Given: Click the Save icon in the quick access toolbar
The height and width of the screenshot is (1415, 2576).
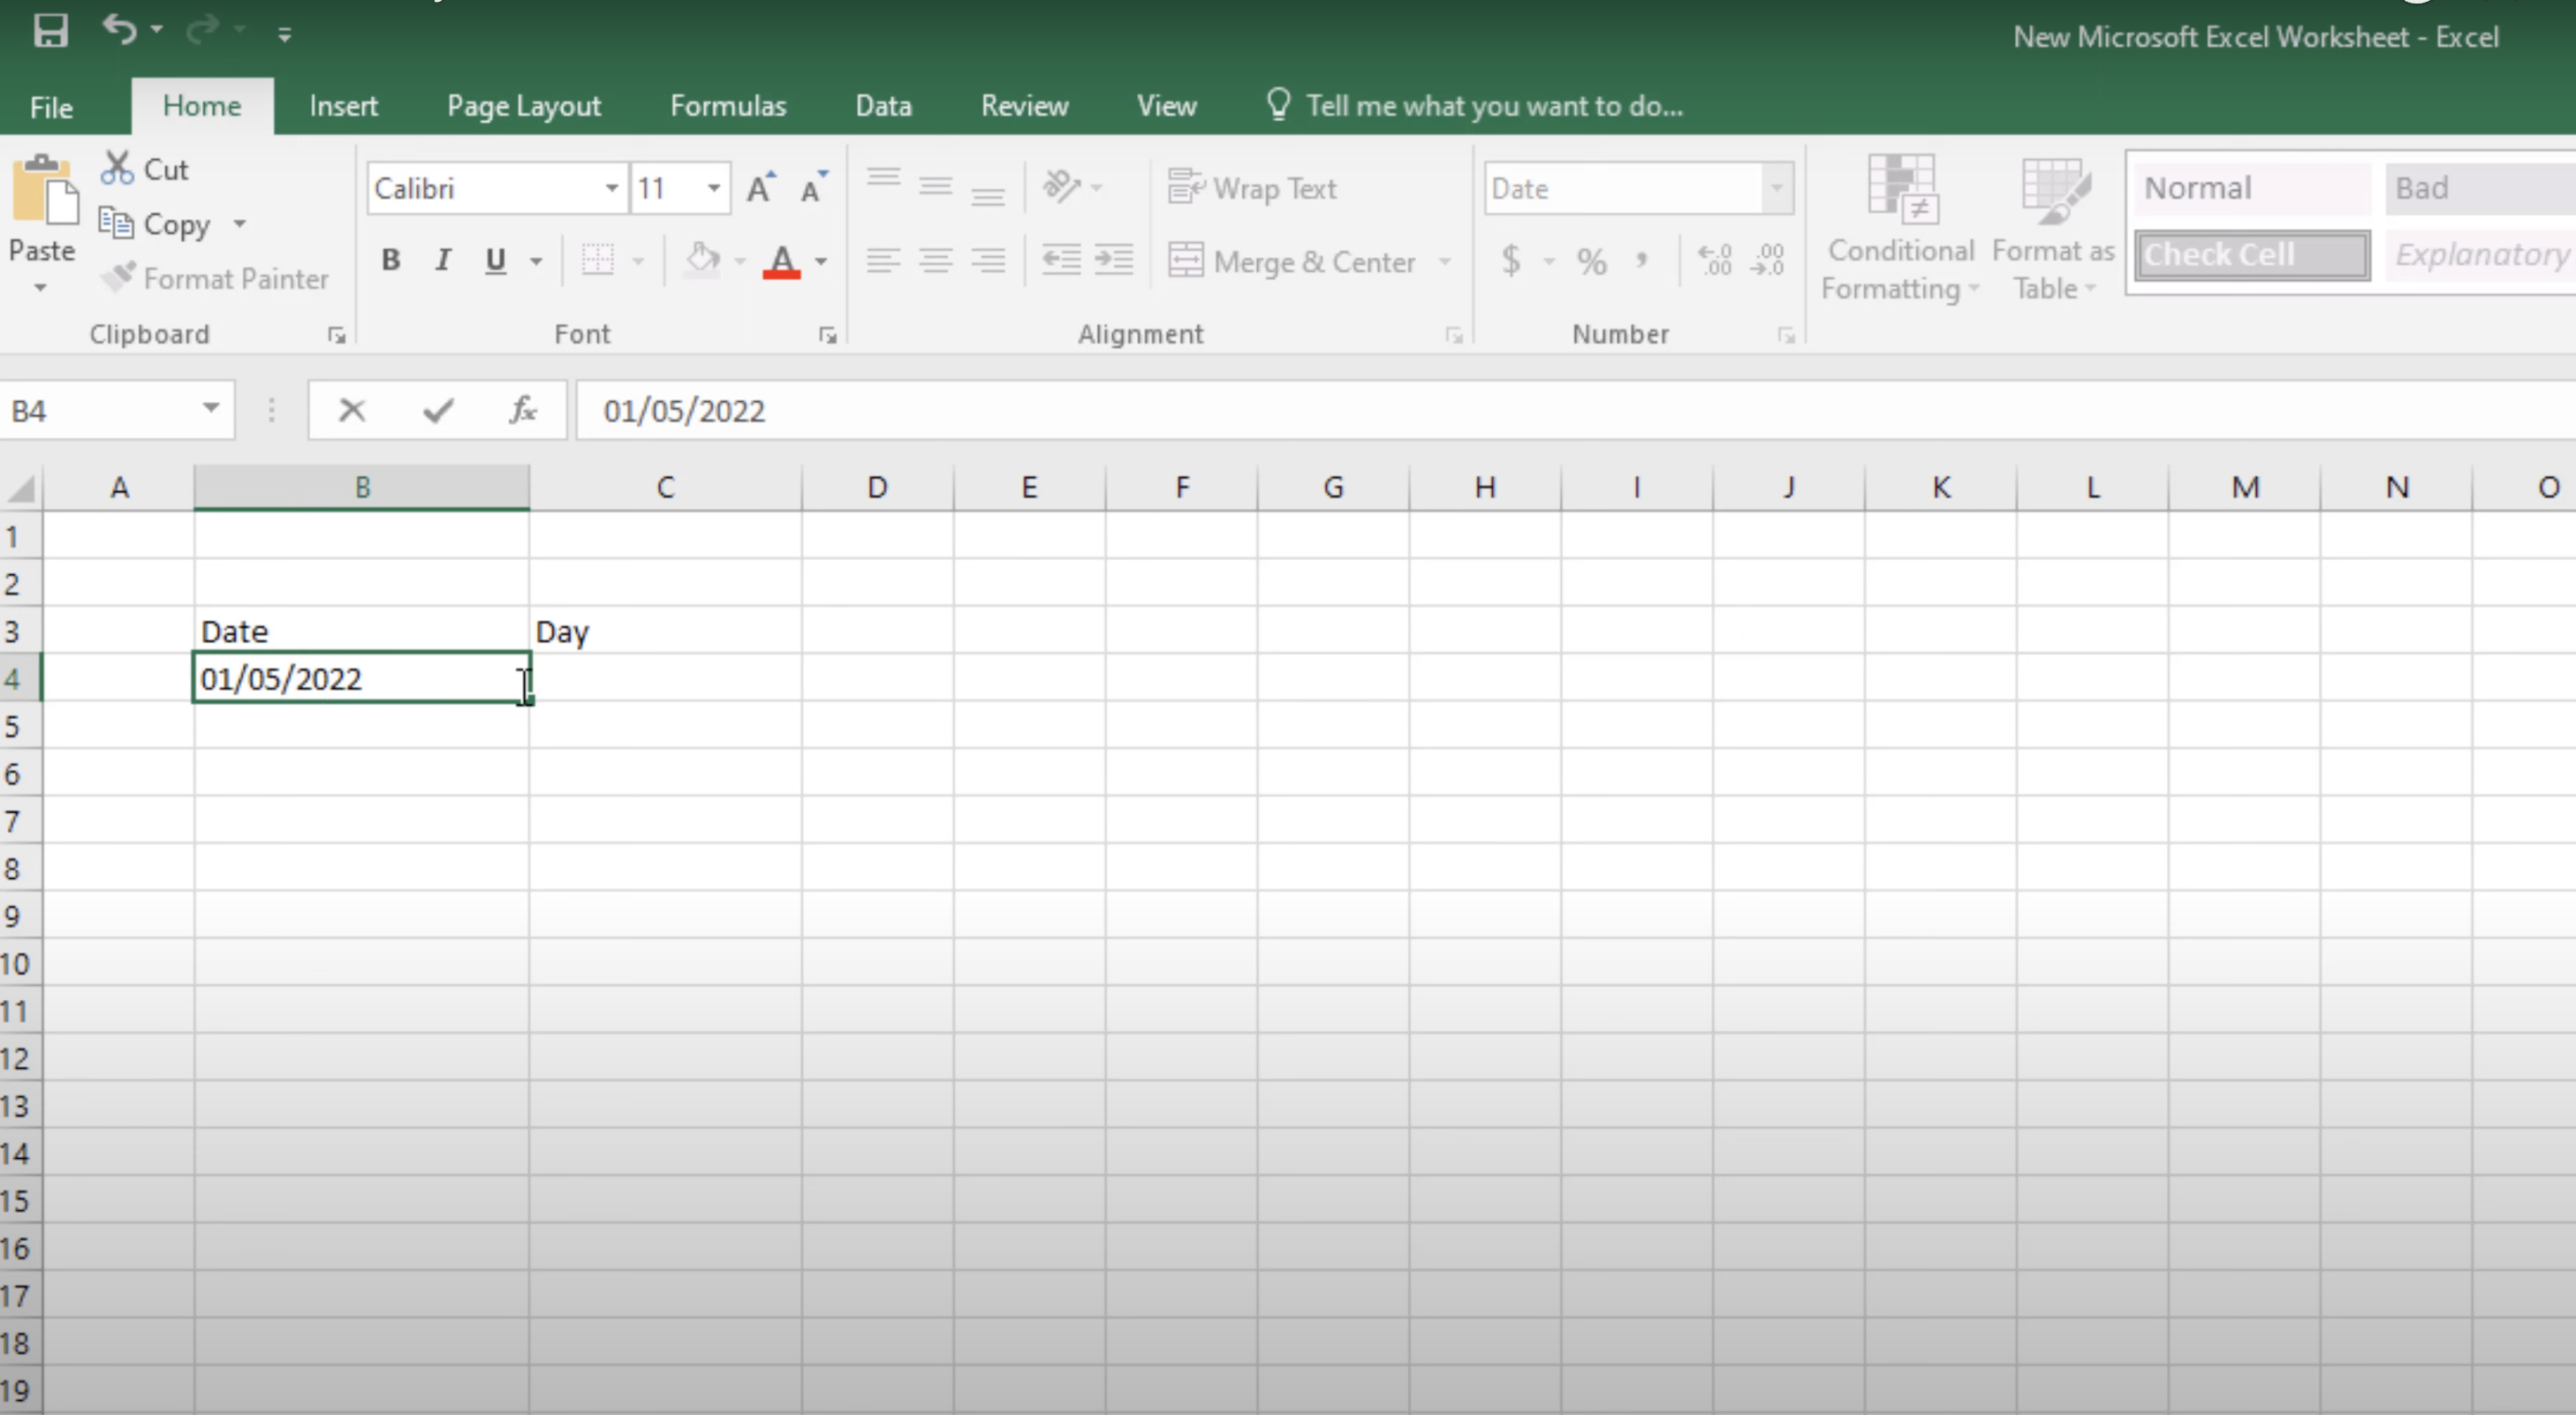Looking at the screenshot, I should point(50,32).
